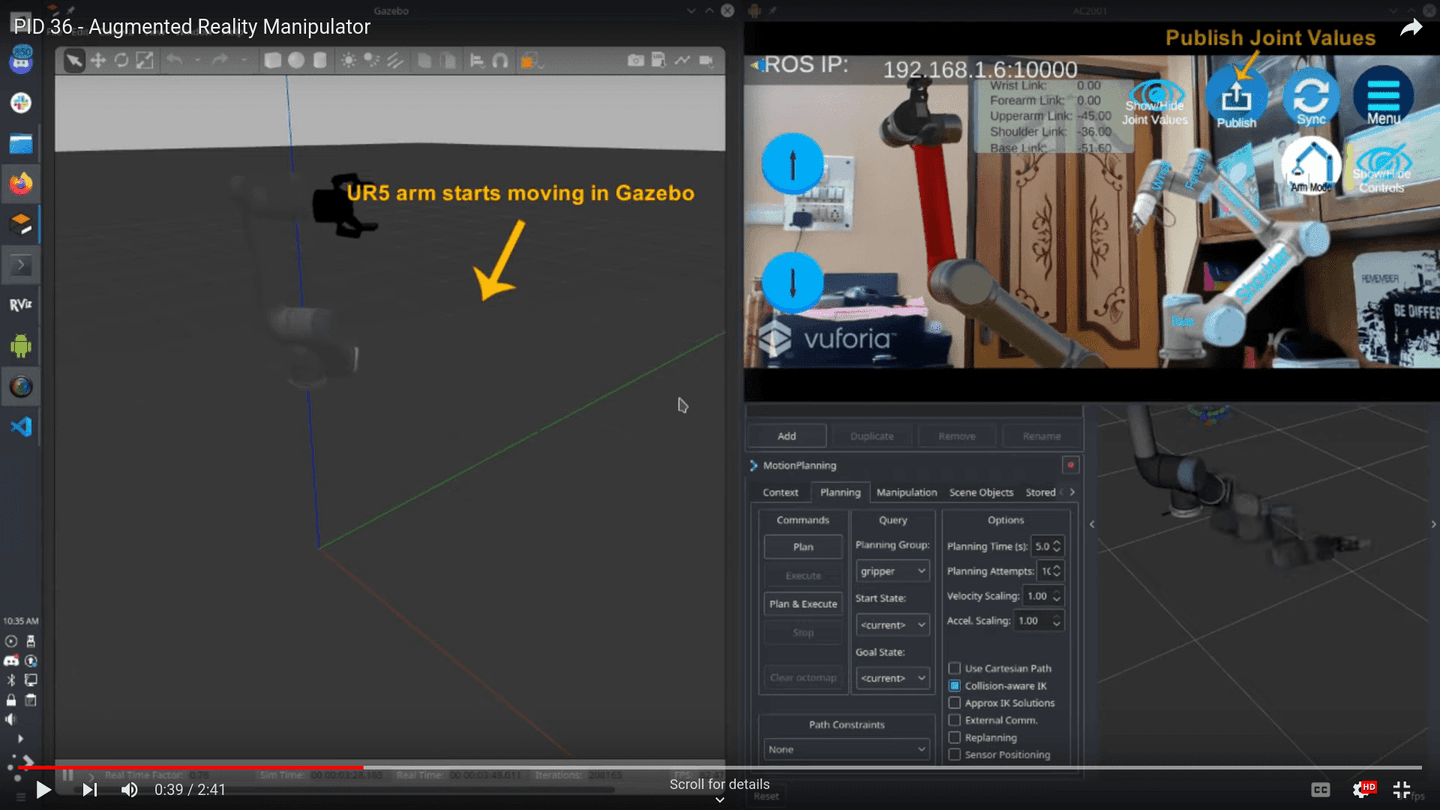1440x810 pixels.
Task: Toggle the snap magnet tool in Gazebo
Action: [x=500, y=61]
